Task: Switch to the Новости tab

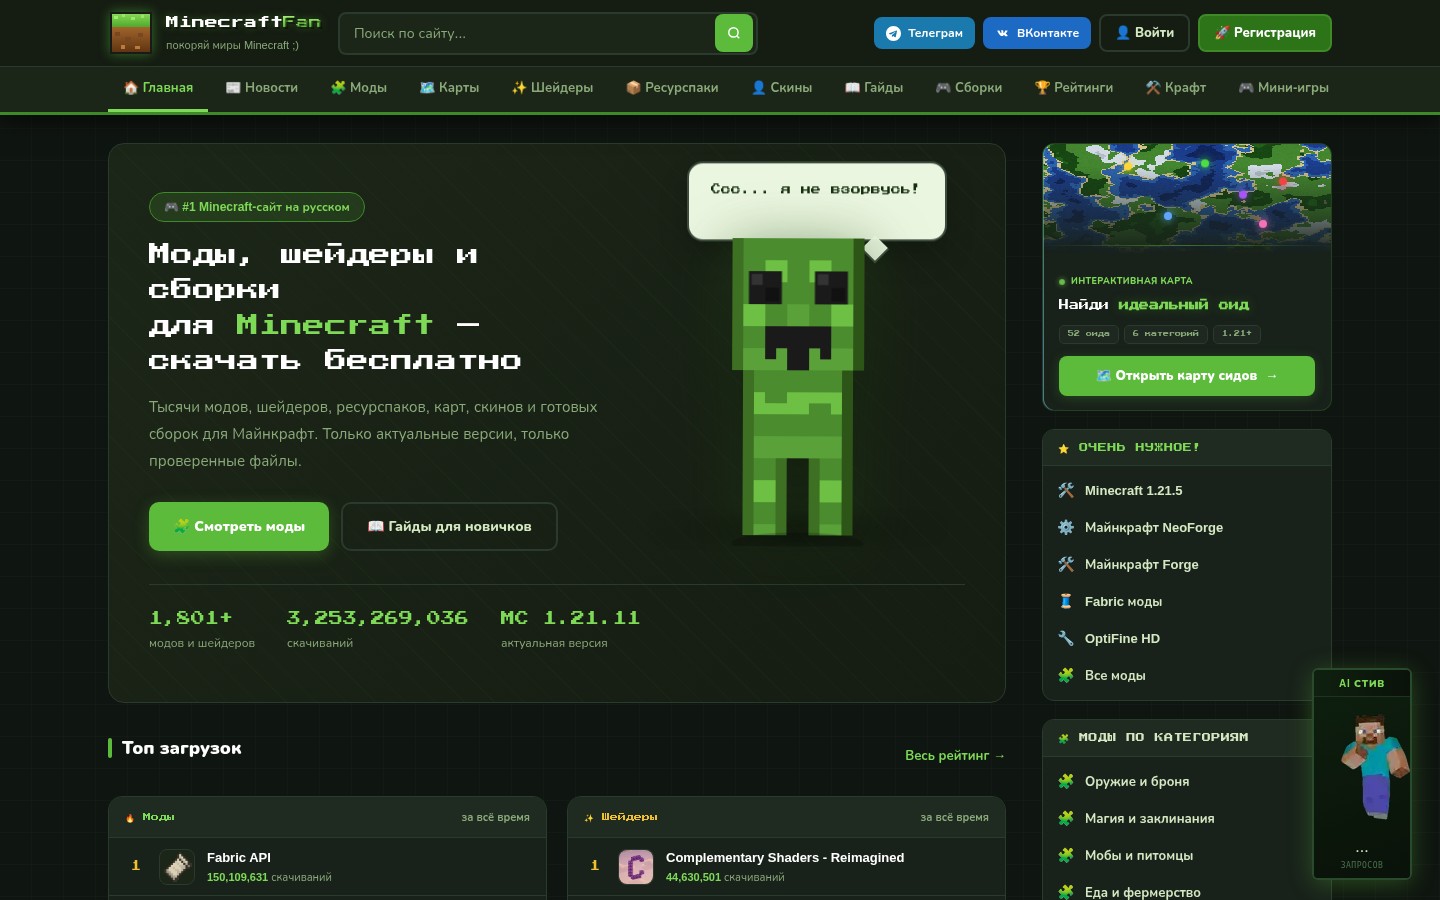Action: (261, 88)
